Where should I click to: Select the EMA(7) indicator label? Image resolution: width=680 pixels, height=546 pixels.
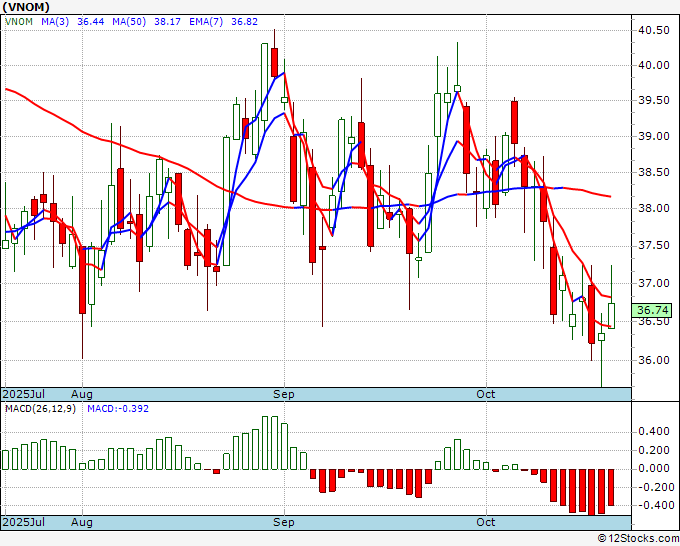click(x=206, y=21)
